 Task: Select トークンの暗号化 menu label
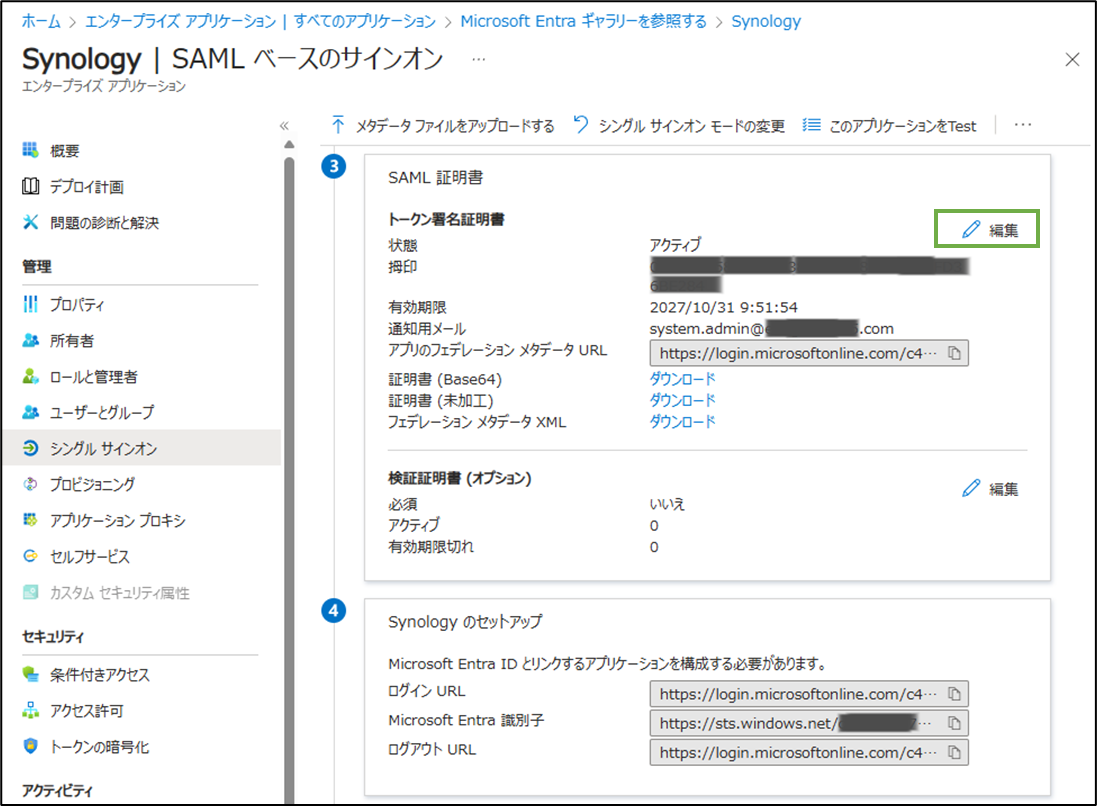(99, 747)
